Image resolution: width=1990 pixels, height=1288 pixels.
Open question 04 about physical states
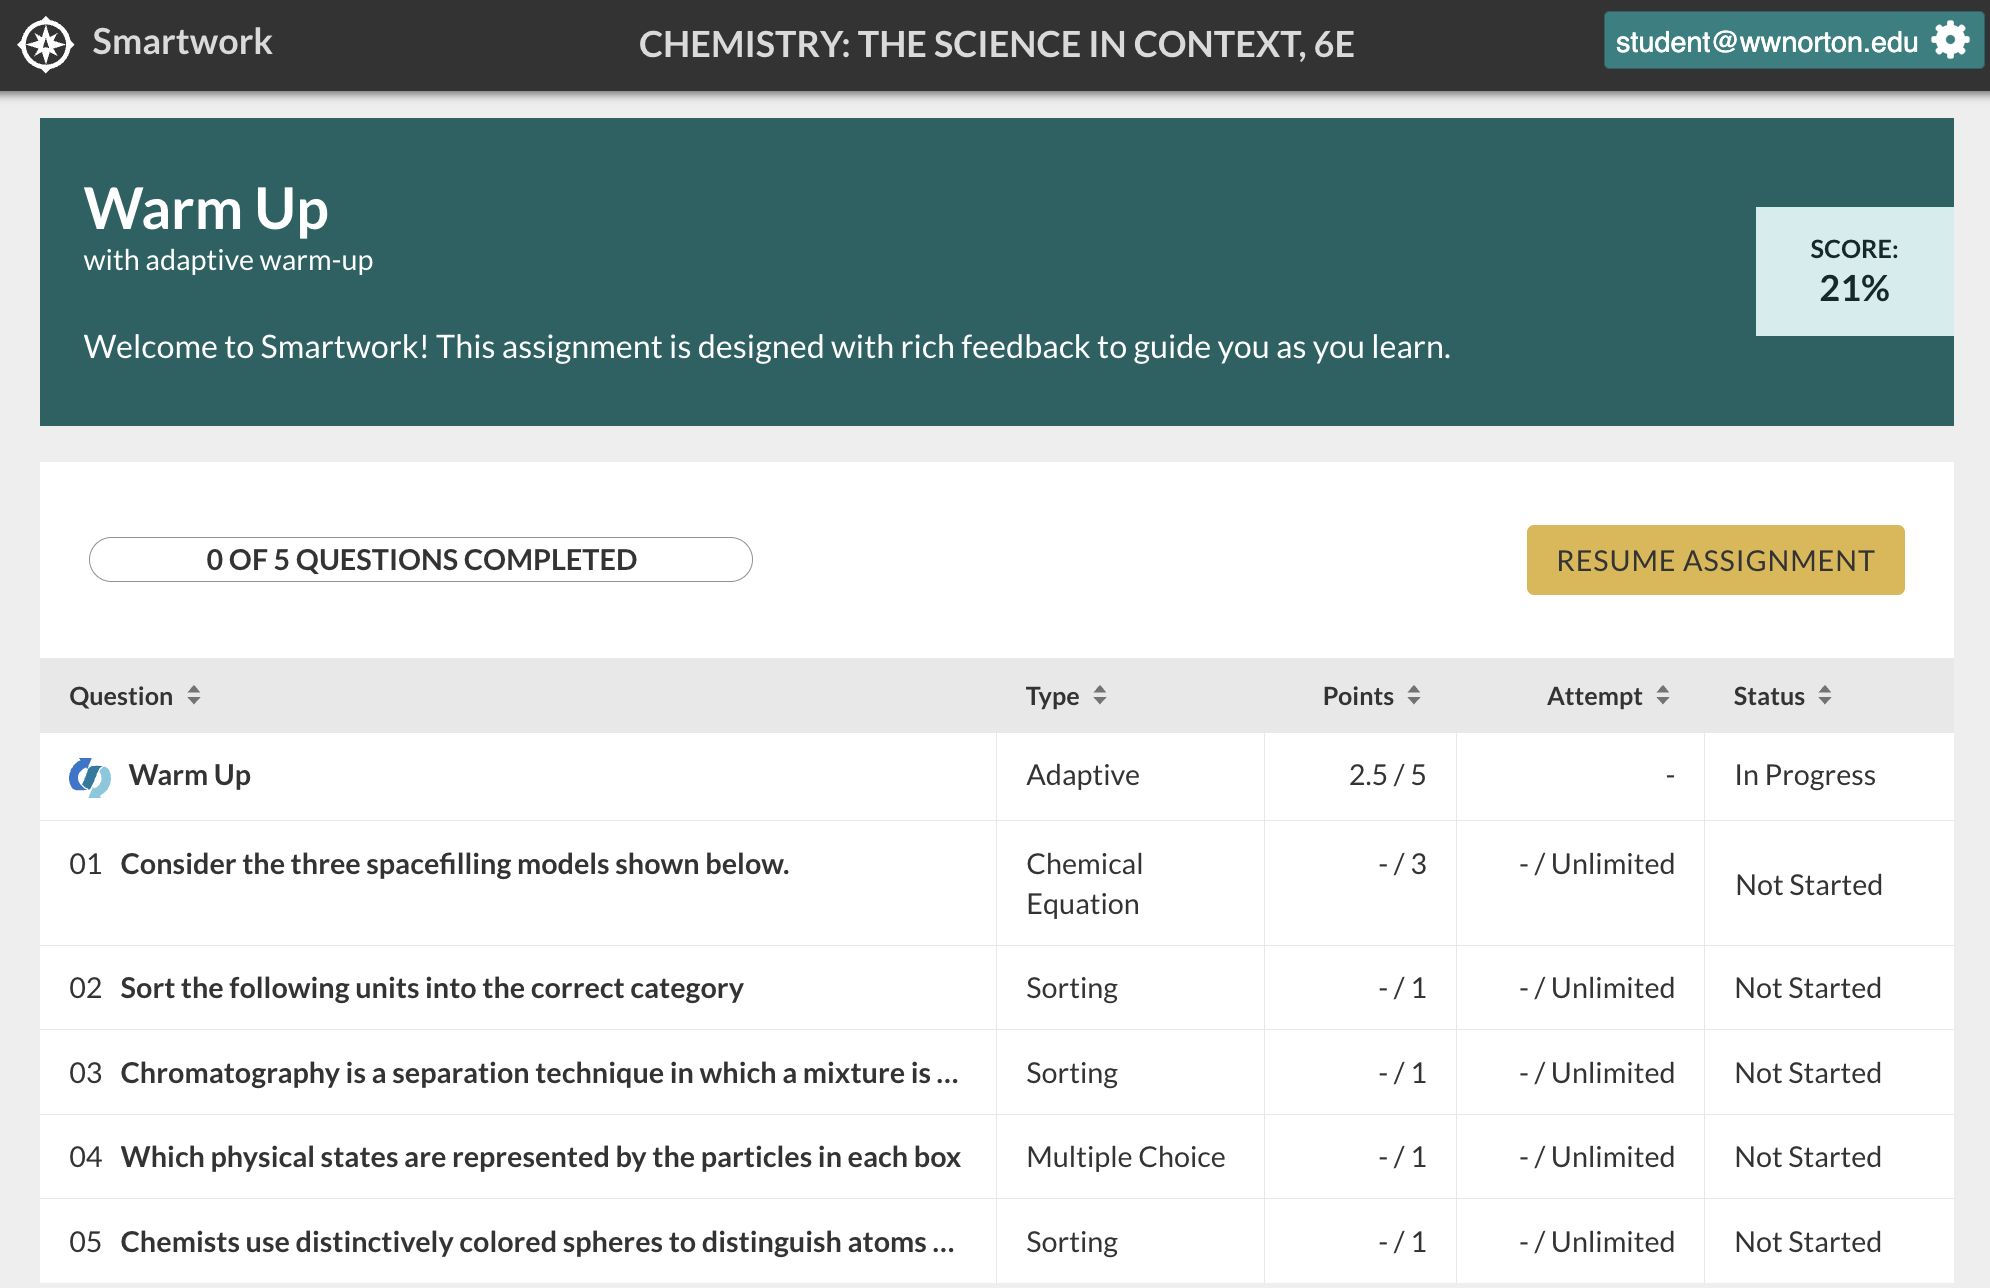pyautogui.click(x=540, y=1157)
